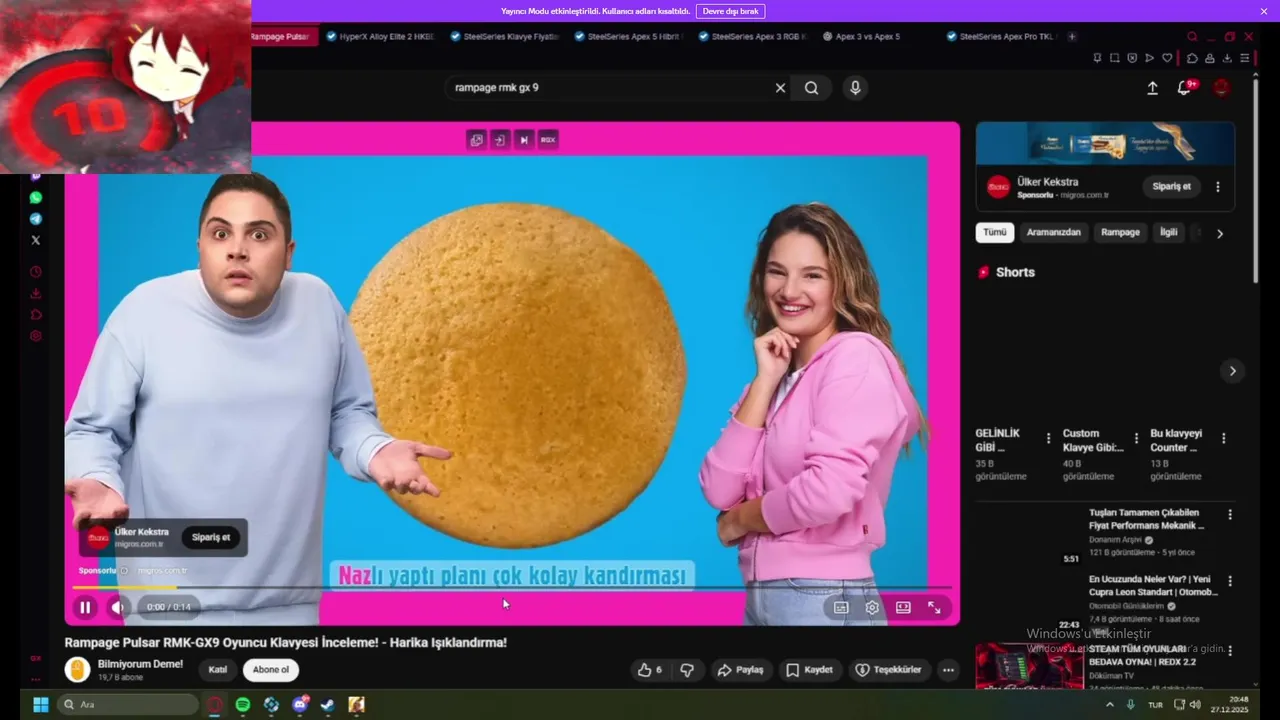Open more actions menu below the video

(948, 670)
